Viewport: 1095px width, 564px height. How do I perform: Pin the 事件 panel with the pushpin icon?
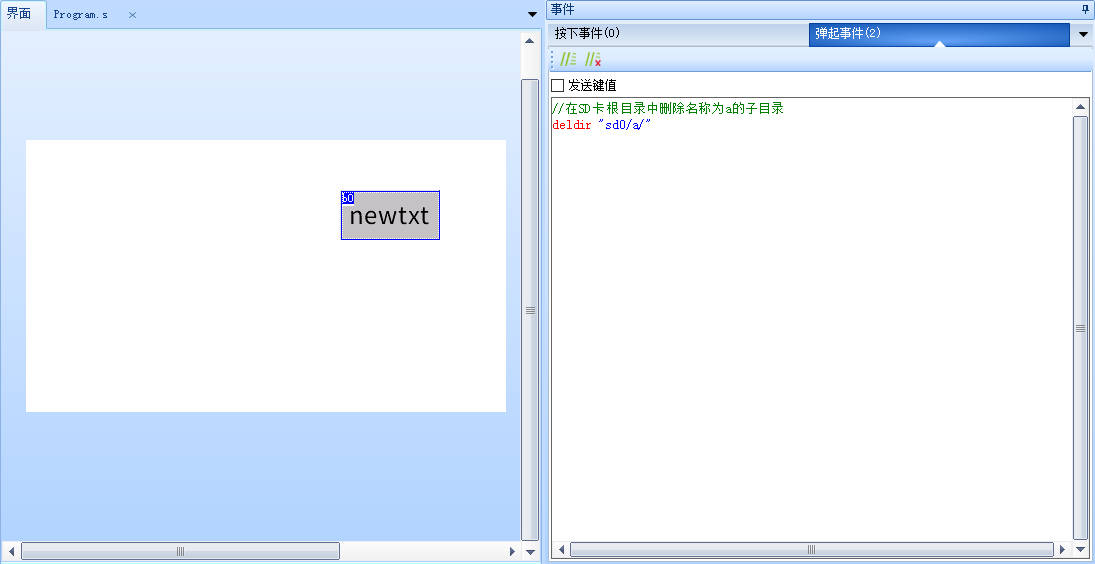(x=1086, y=9)
